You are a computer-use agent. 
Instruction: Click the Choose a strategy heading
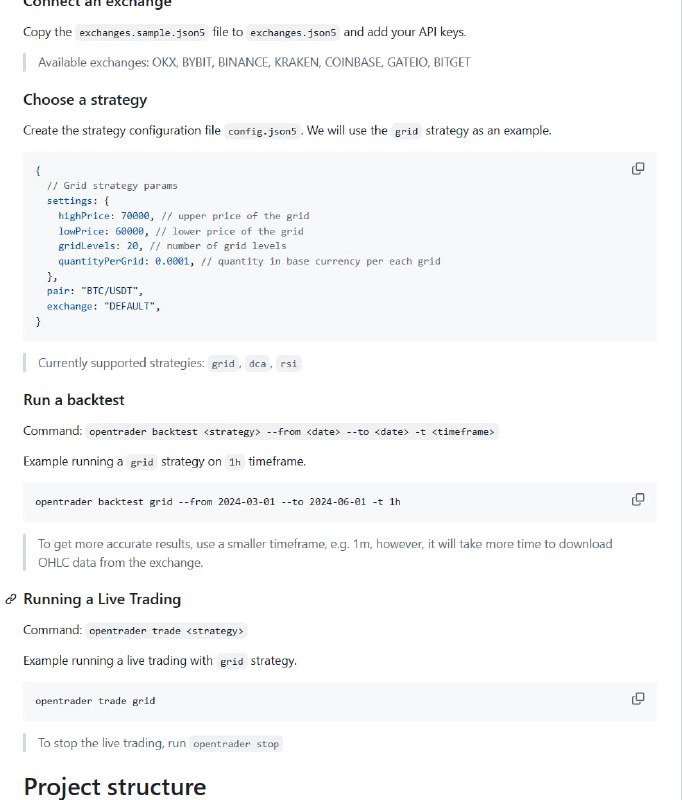(x=85, y=100)
